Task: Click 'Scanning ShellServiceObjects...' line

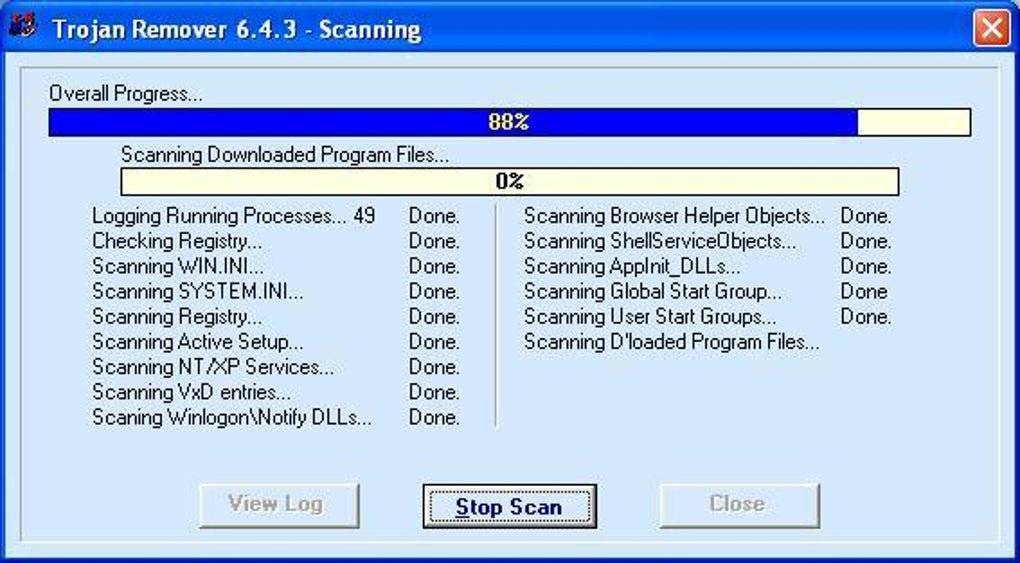Action: pos(660,241)
